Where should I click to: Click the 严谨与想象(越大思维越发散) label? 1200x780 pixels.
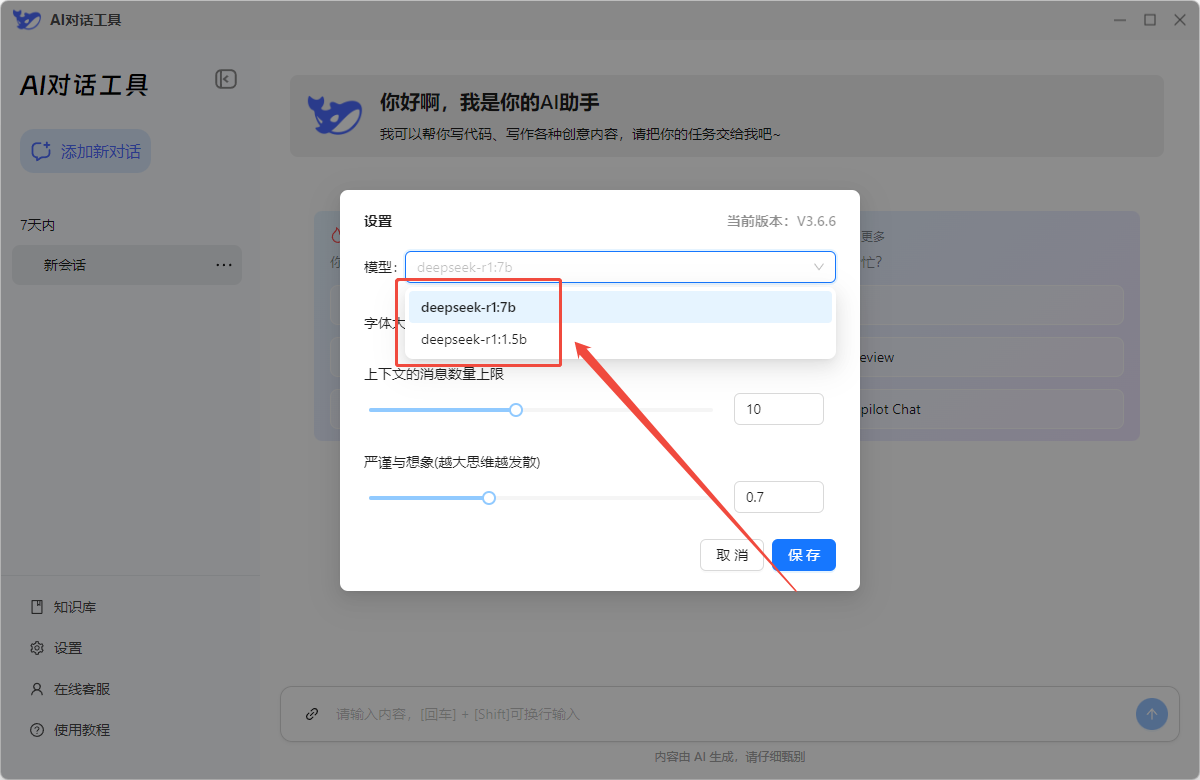click(452, 462)
